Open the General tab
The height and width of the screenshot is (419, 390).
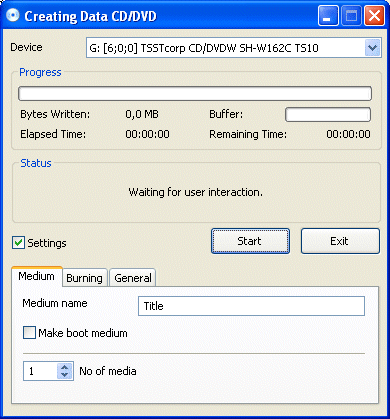(133, 278)
